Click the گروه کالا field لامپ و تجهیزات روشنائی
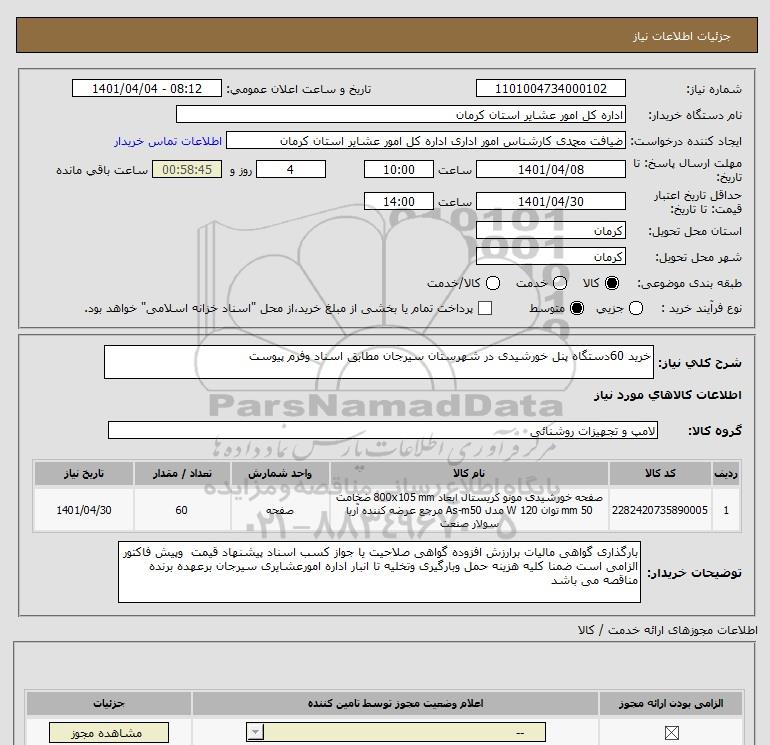Viewport: 770px width, 745px height. coord(383,431)
